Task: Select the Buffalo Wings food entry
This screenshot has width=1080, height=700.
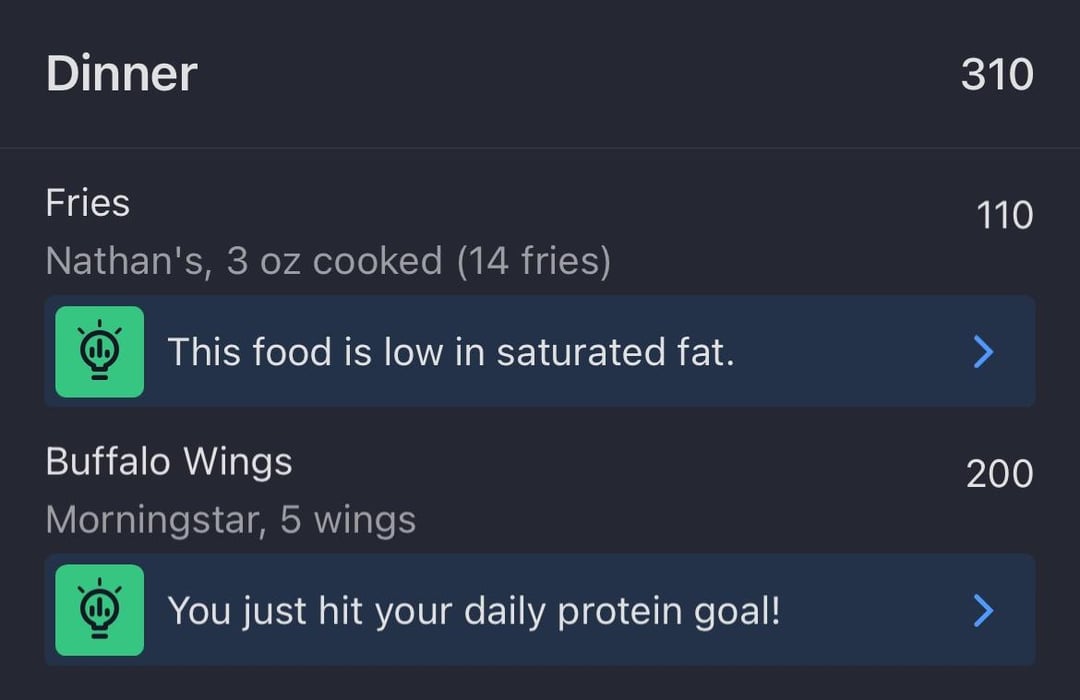Action: point(540,489)
